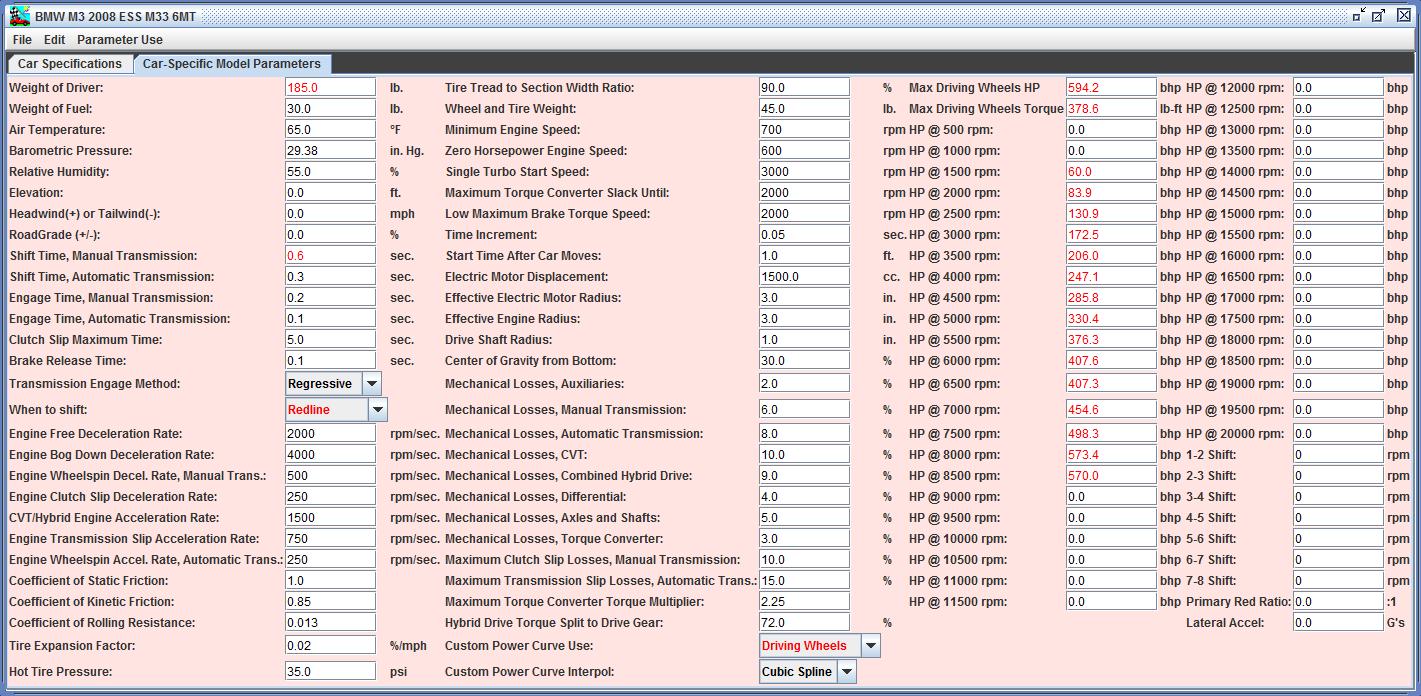Click 'Weight of Driver:' label text
Screen dimensions: 1421x696
(56, 88)
